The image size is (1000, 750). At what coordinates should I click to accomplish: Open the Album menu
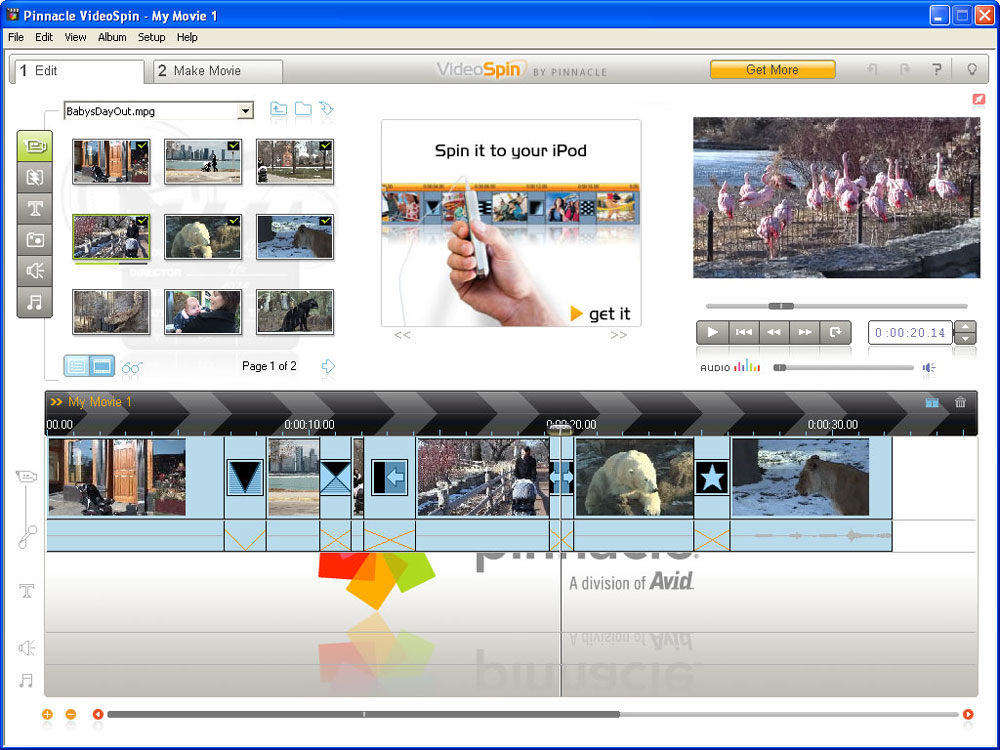pos(112,37)
